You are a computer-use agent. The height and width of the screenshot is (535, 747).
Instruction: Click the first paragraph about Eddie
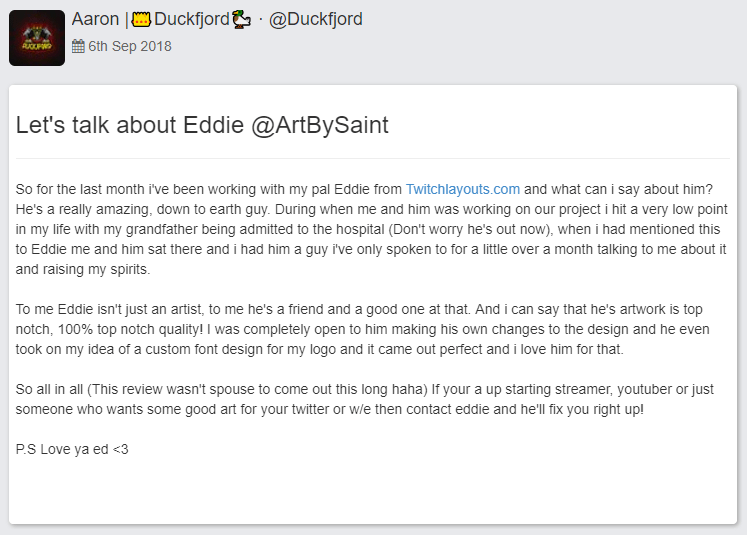[372, 229]
